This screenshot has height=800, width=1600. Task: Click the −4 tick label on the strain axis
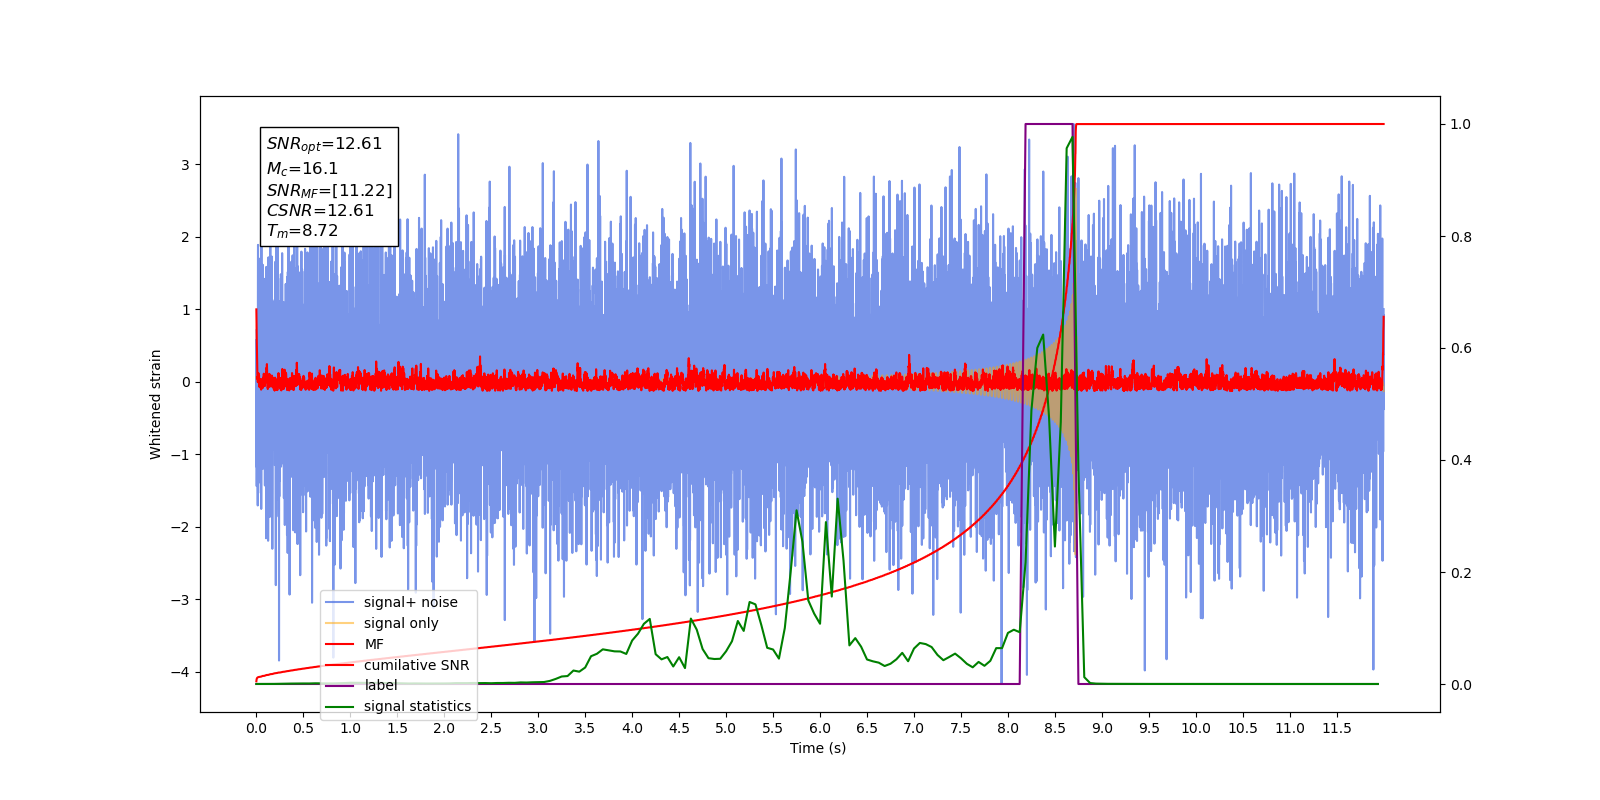180,672
